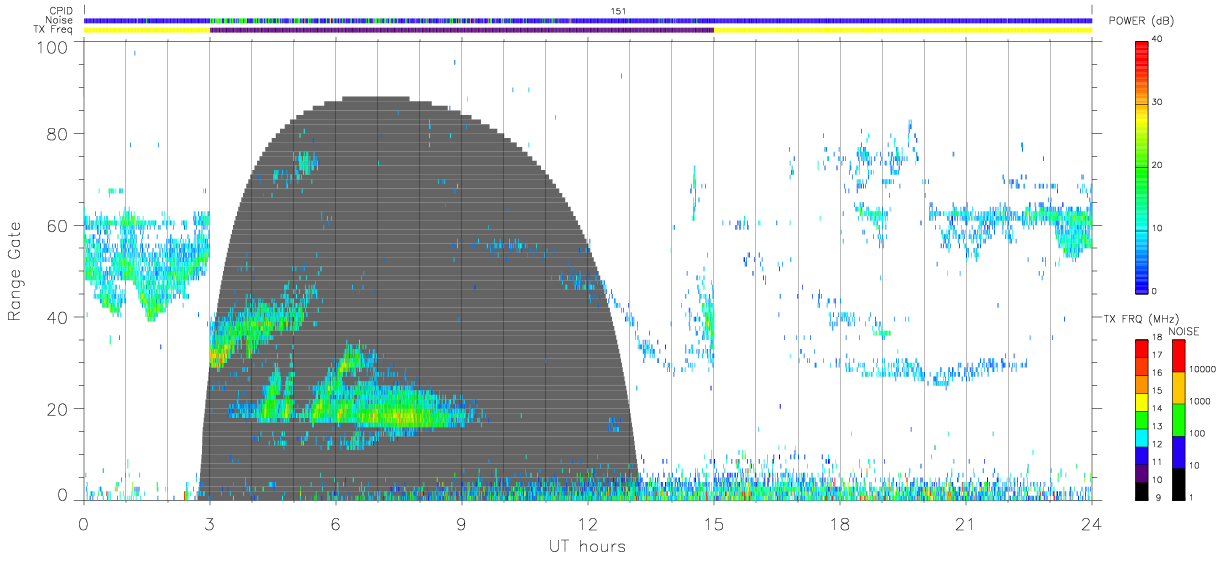This screenshot has width=1228, height=567.
Task: Click the 9 UT hour tick label
Action: coord(462,524)
